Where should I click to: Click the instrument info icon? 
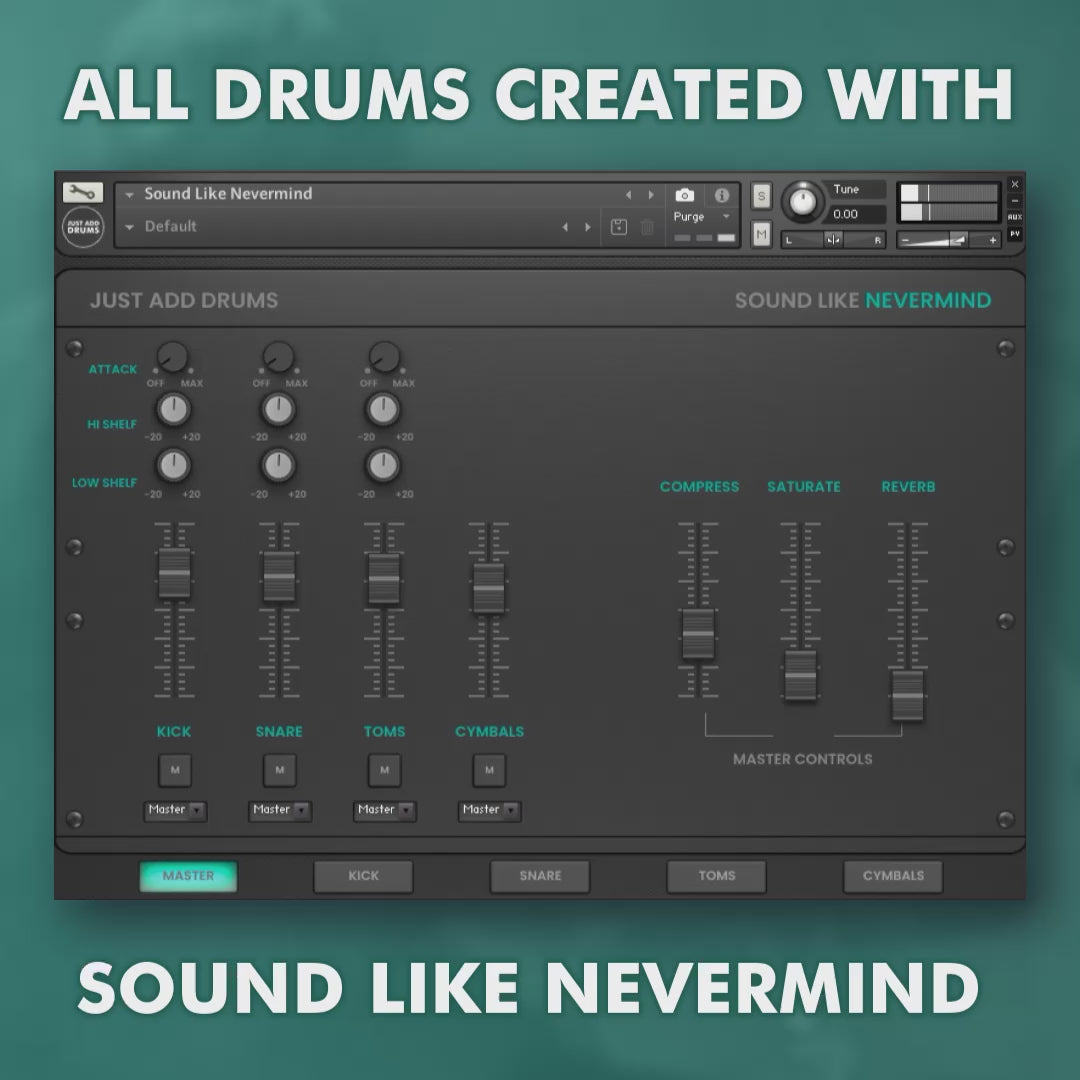tap(722, 195)
